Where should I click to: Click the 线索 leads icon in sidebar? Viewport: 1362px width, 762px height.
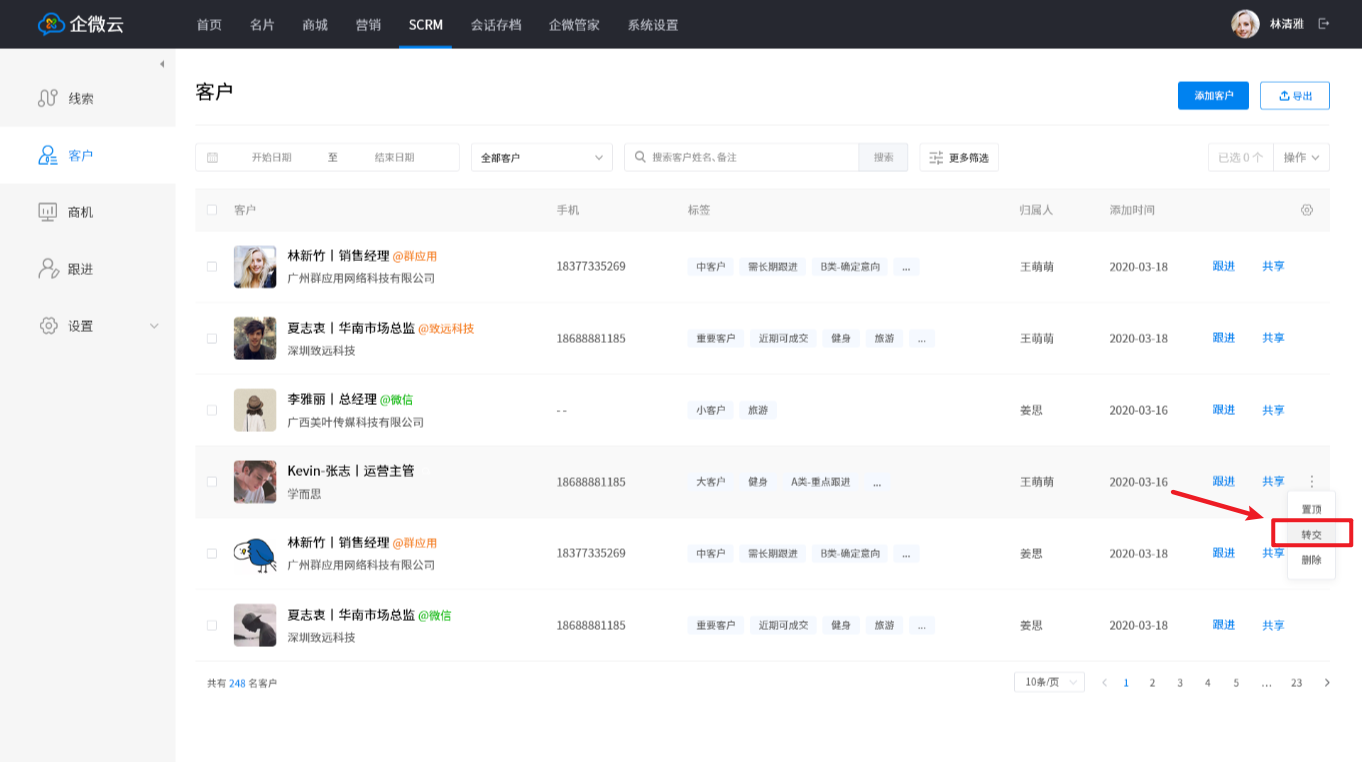tap(47, 98)
